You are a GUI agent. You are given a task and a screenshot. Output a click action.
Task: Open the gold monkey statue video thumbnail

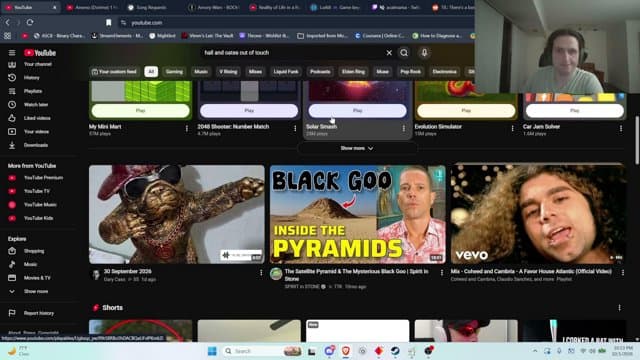click(177, 214)
